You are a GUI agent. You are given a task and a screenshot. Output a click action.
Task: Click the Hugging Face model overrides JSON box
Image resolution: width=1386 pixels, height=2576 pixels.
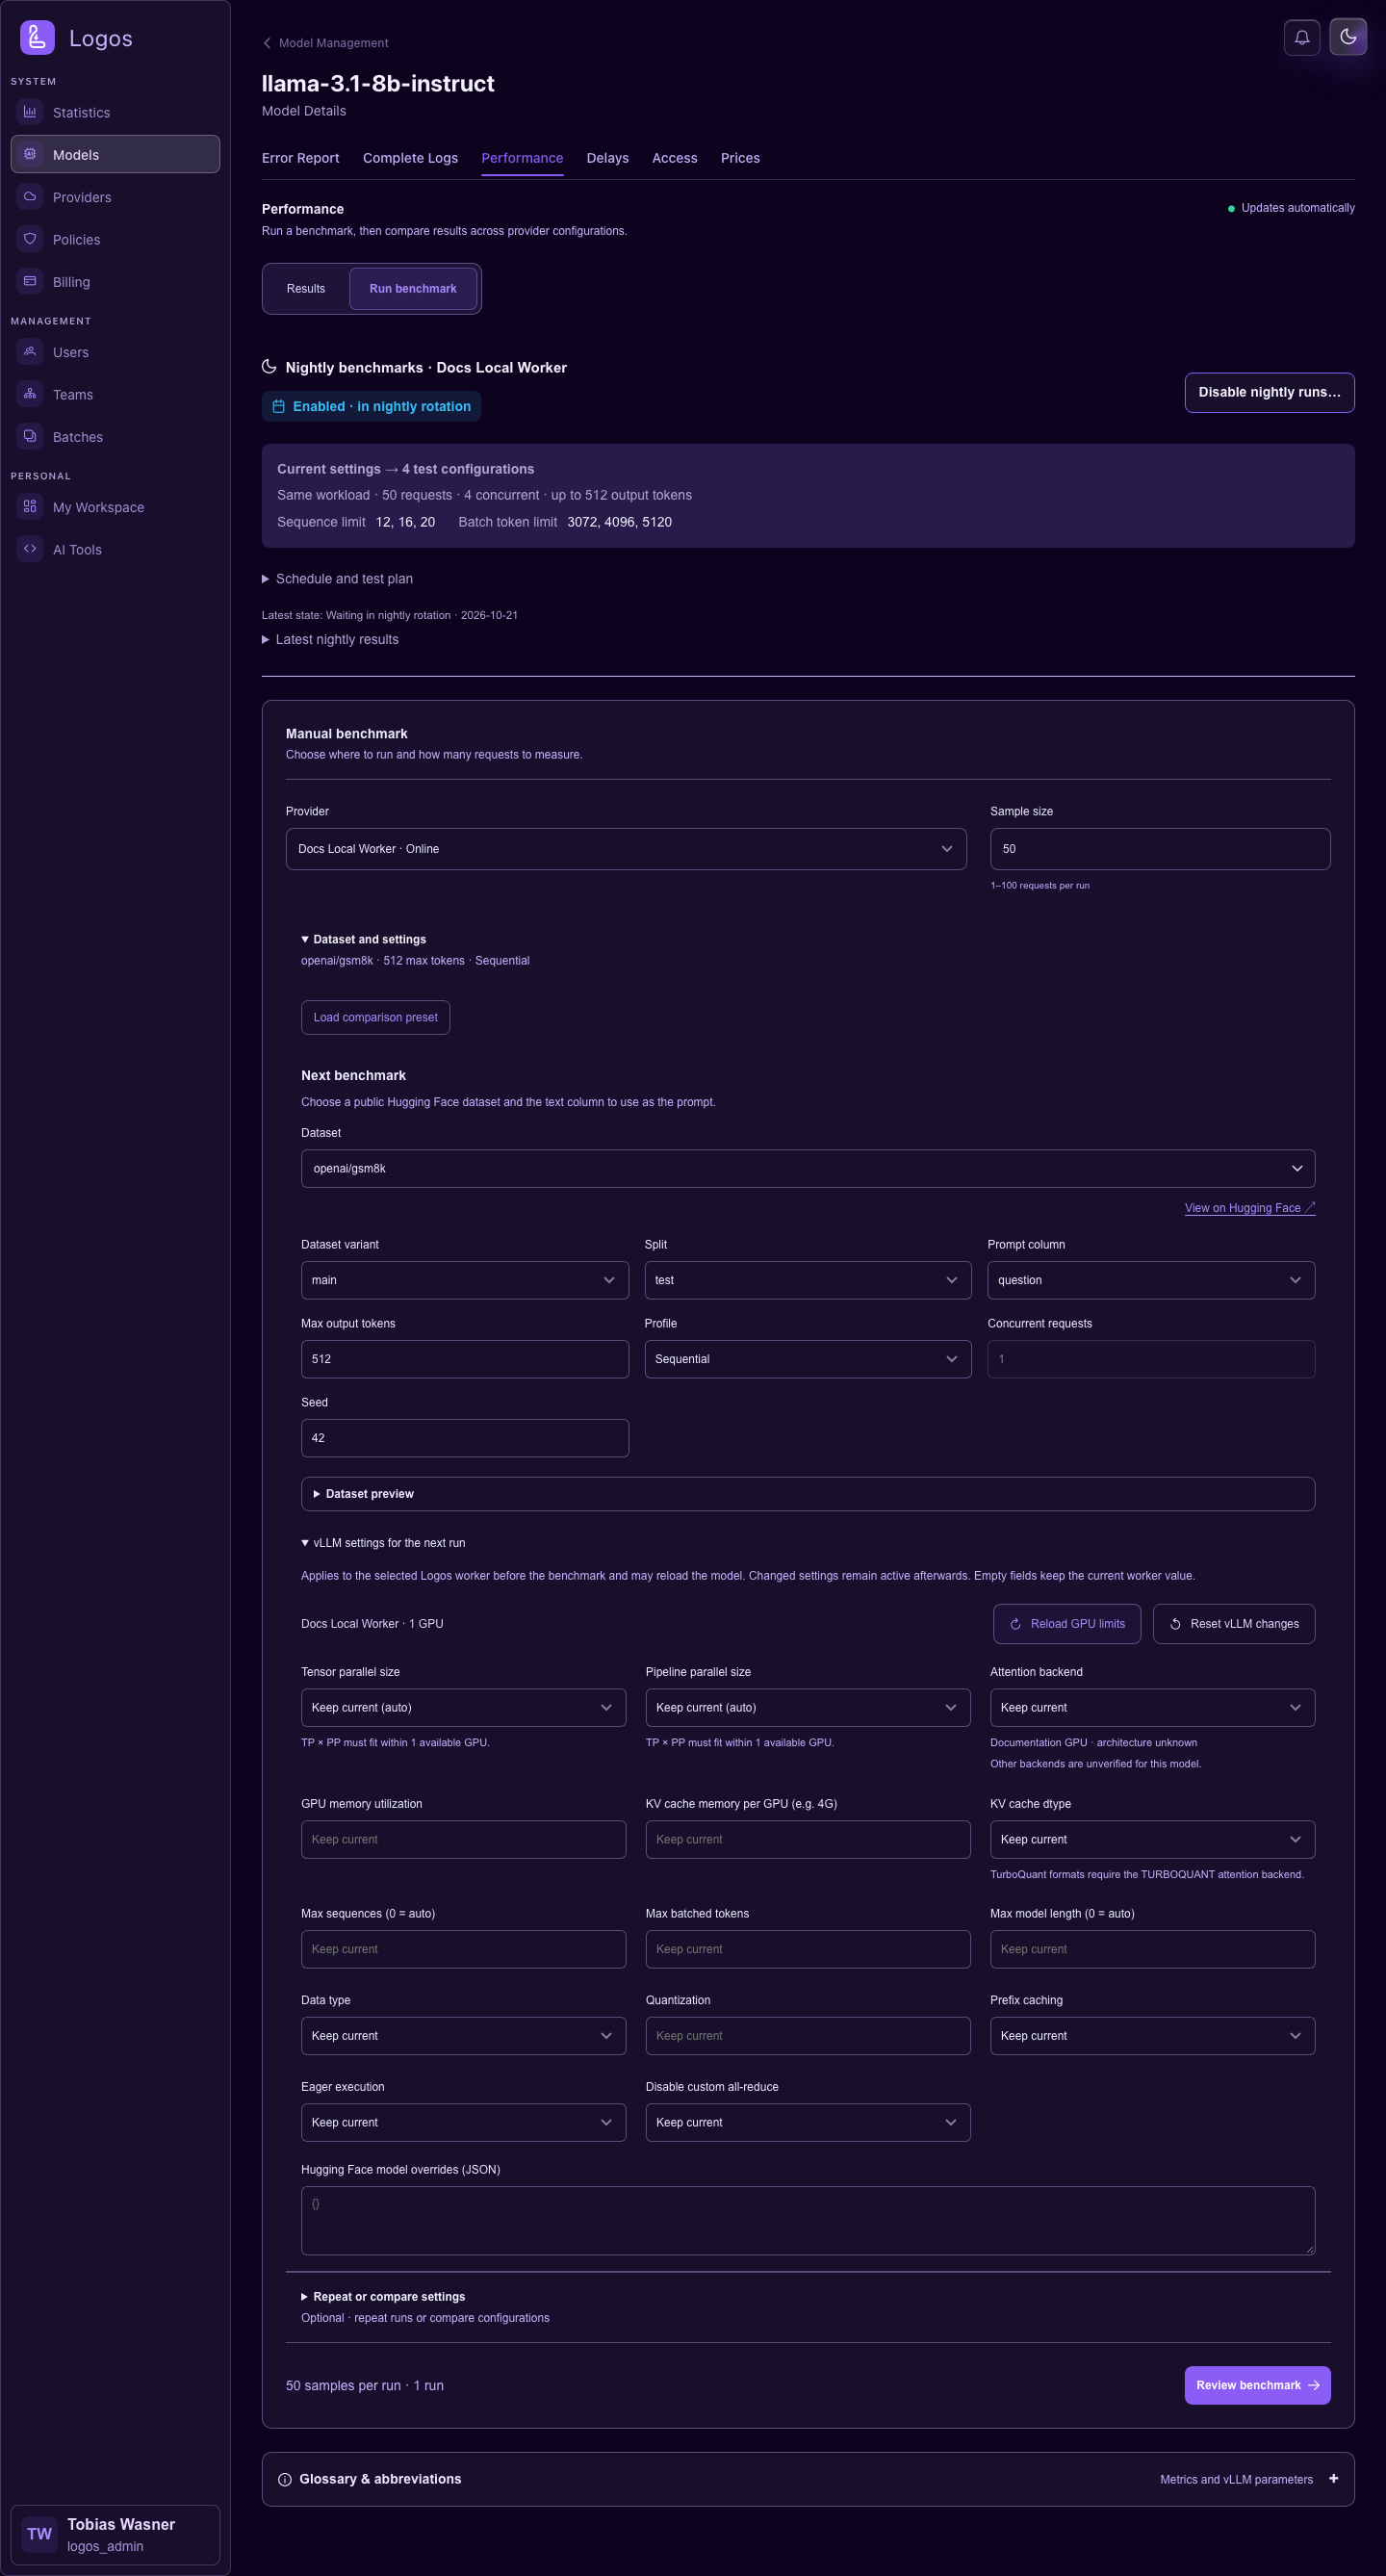808,2220
